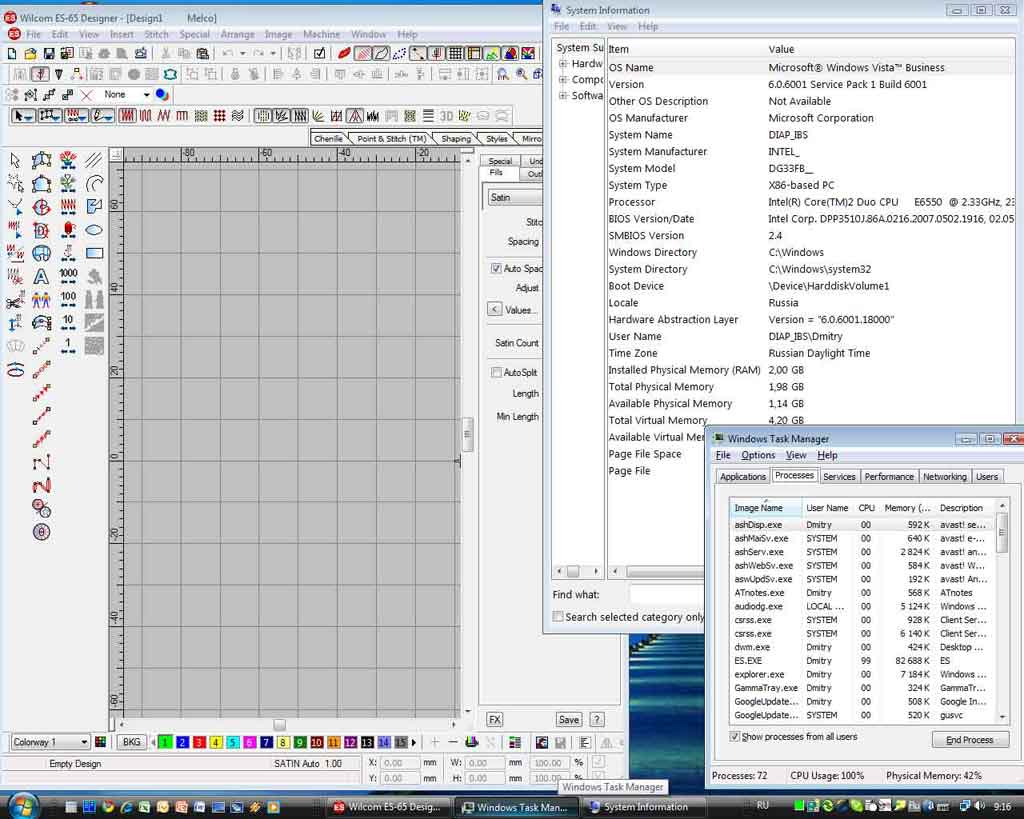Viewport: 1024px width, 819px height.
Task: Select the ellipse shape tool
Action: (94, 230)
